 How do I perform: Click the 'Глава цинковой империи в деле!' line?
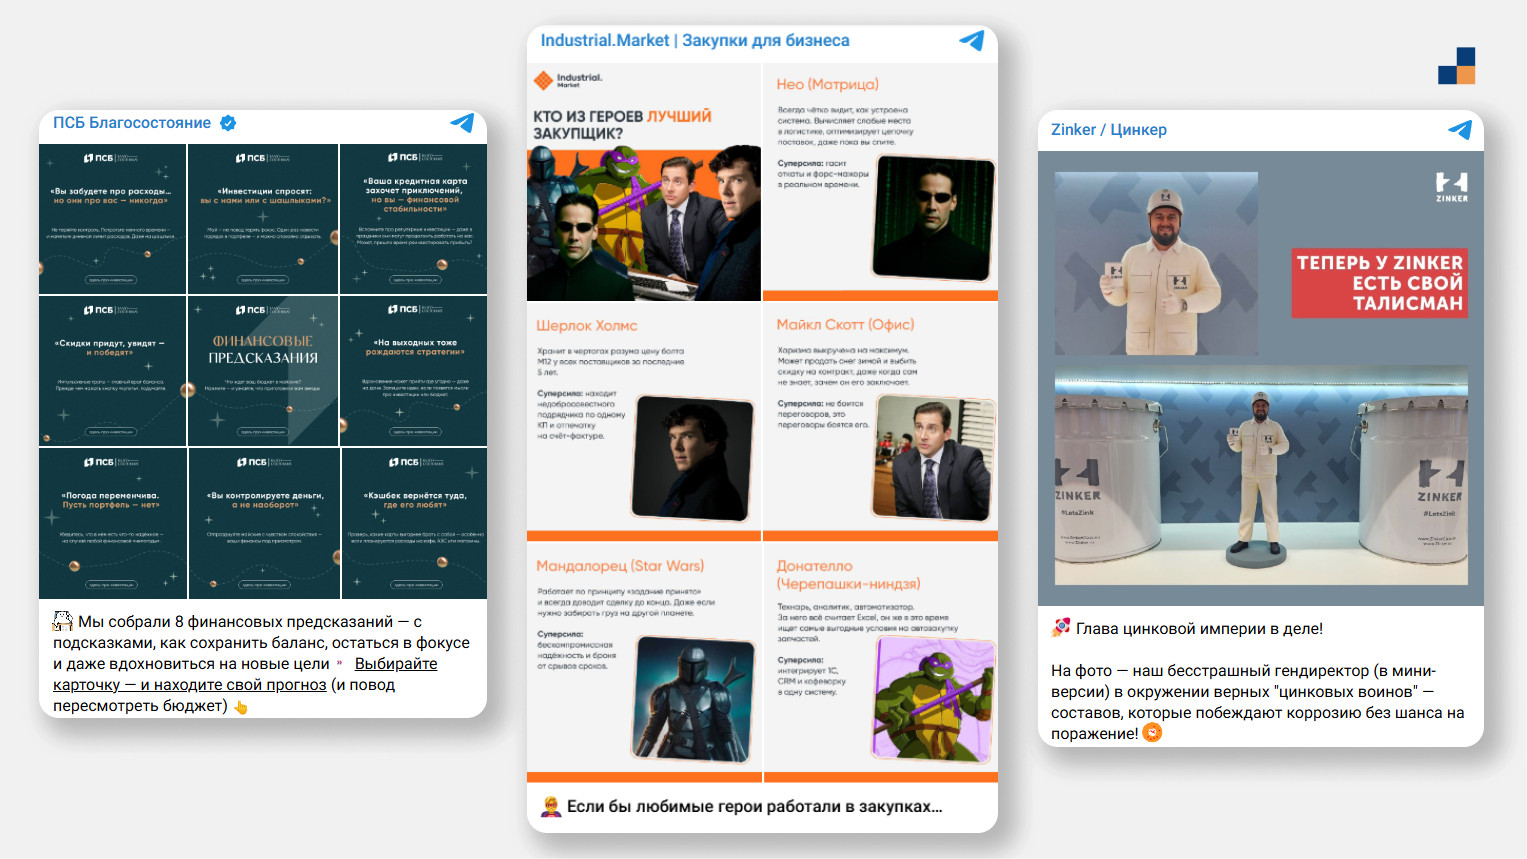(1199, 629)
